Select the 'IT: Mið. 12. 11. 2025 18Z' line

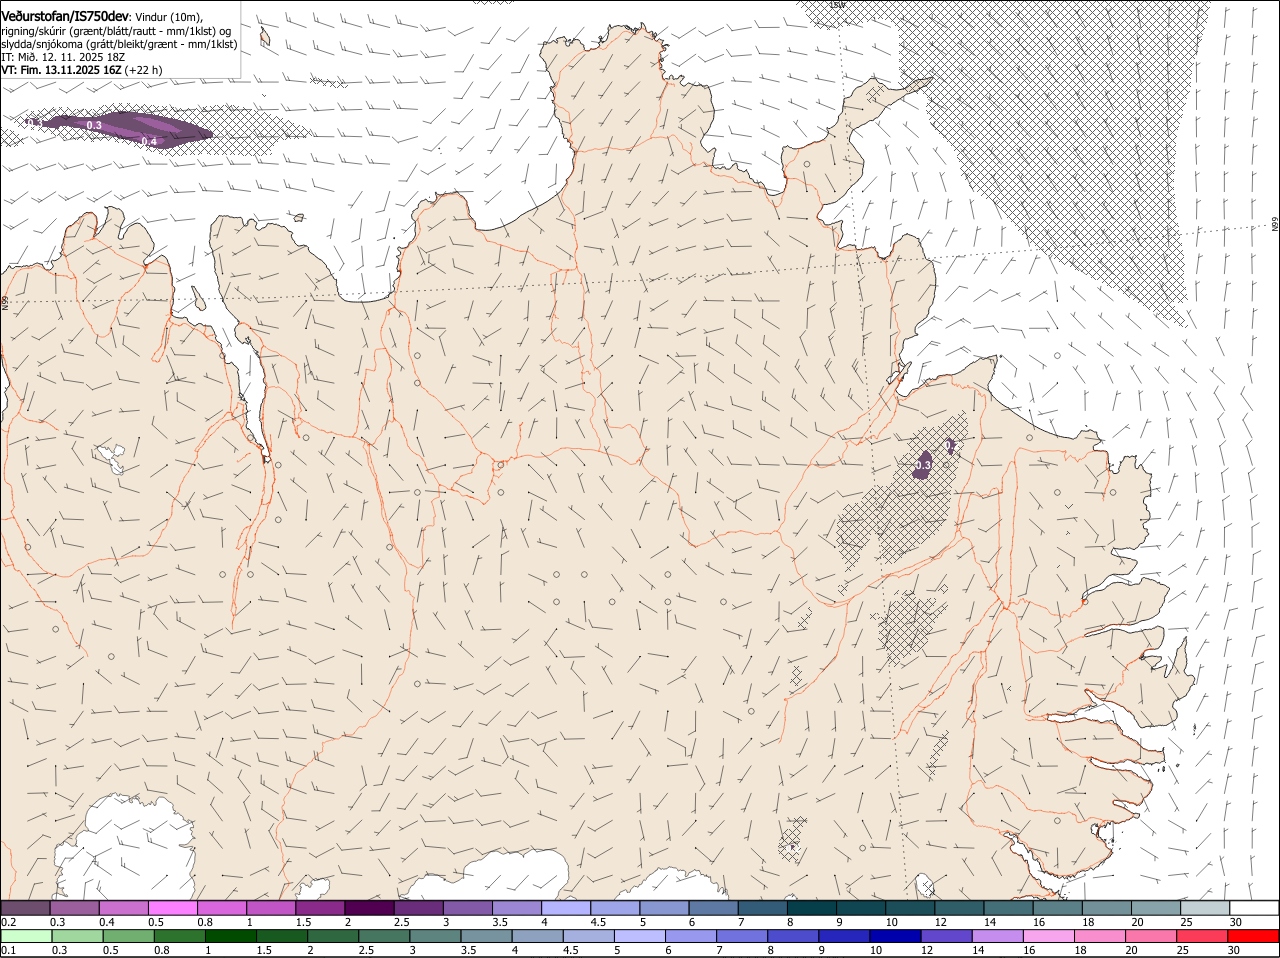[61, 57]
